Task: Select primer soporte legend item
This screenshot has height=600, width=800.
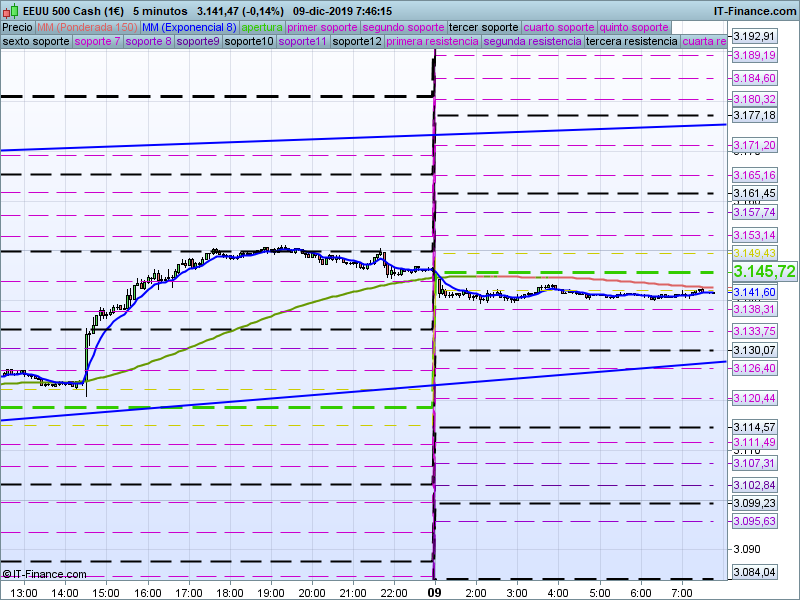Action: tap(322, 27)
